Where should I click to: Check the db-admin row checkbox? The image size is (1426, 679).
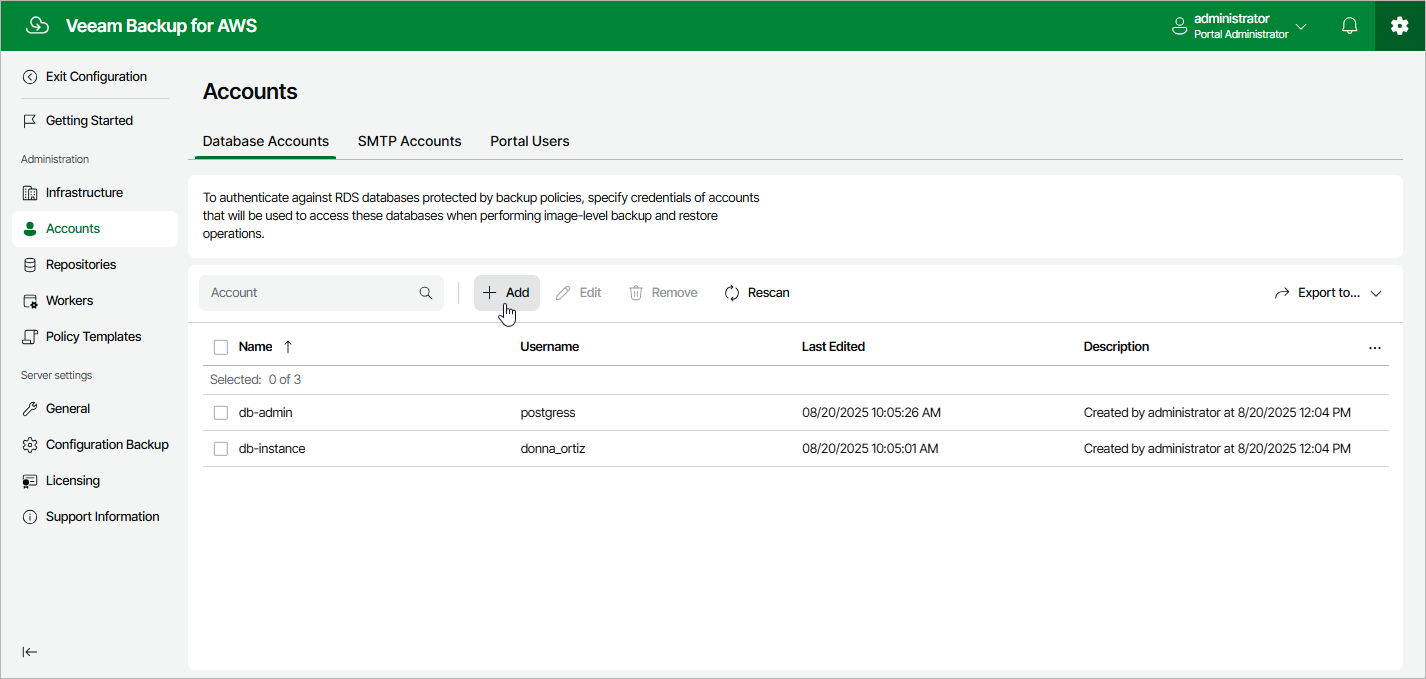(x=221, y=413)
